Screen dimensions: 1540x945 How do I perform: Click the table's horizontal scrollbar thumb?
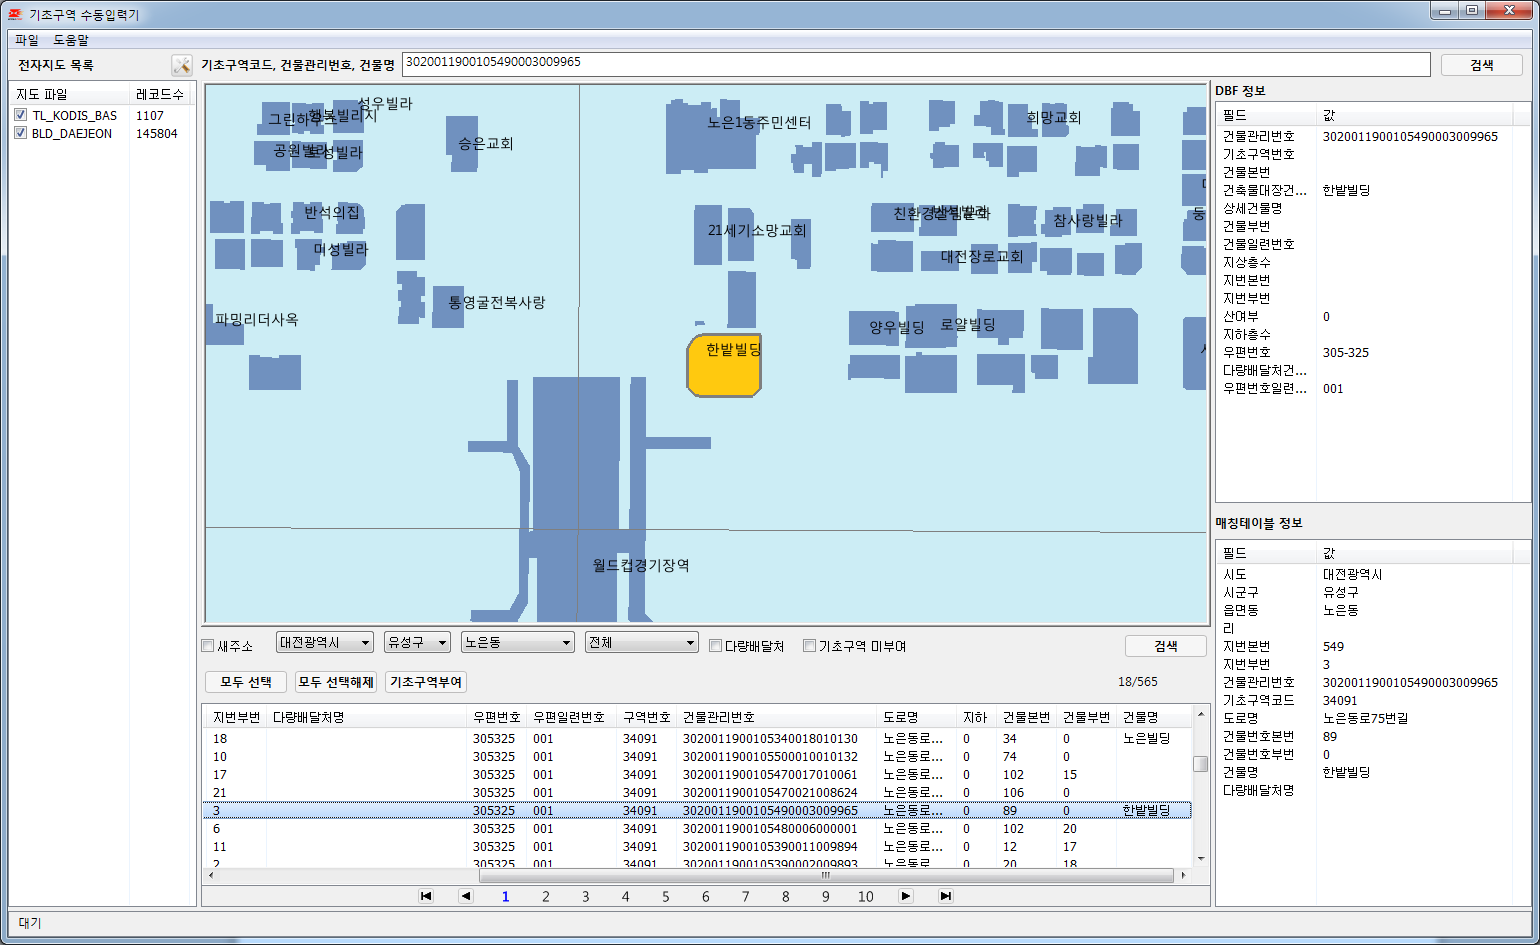825,875
